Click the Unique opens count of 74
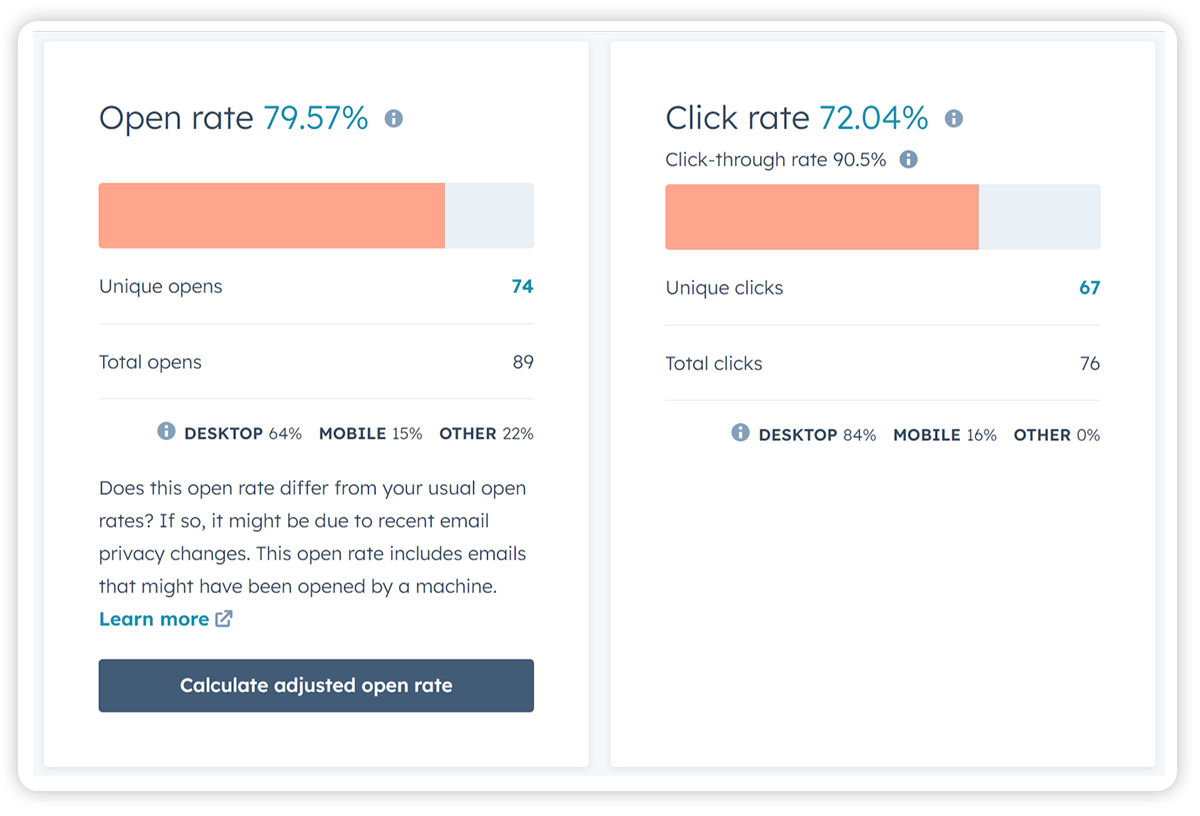 (x=524, y=287)
